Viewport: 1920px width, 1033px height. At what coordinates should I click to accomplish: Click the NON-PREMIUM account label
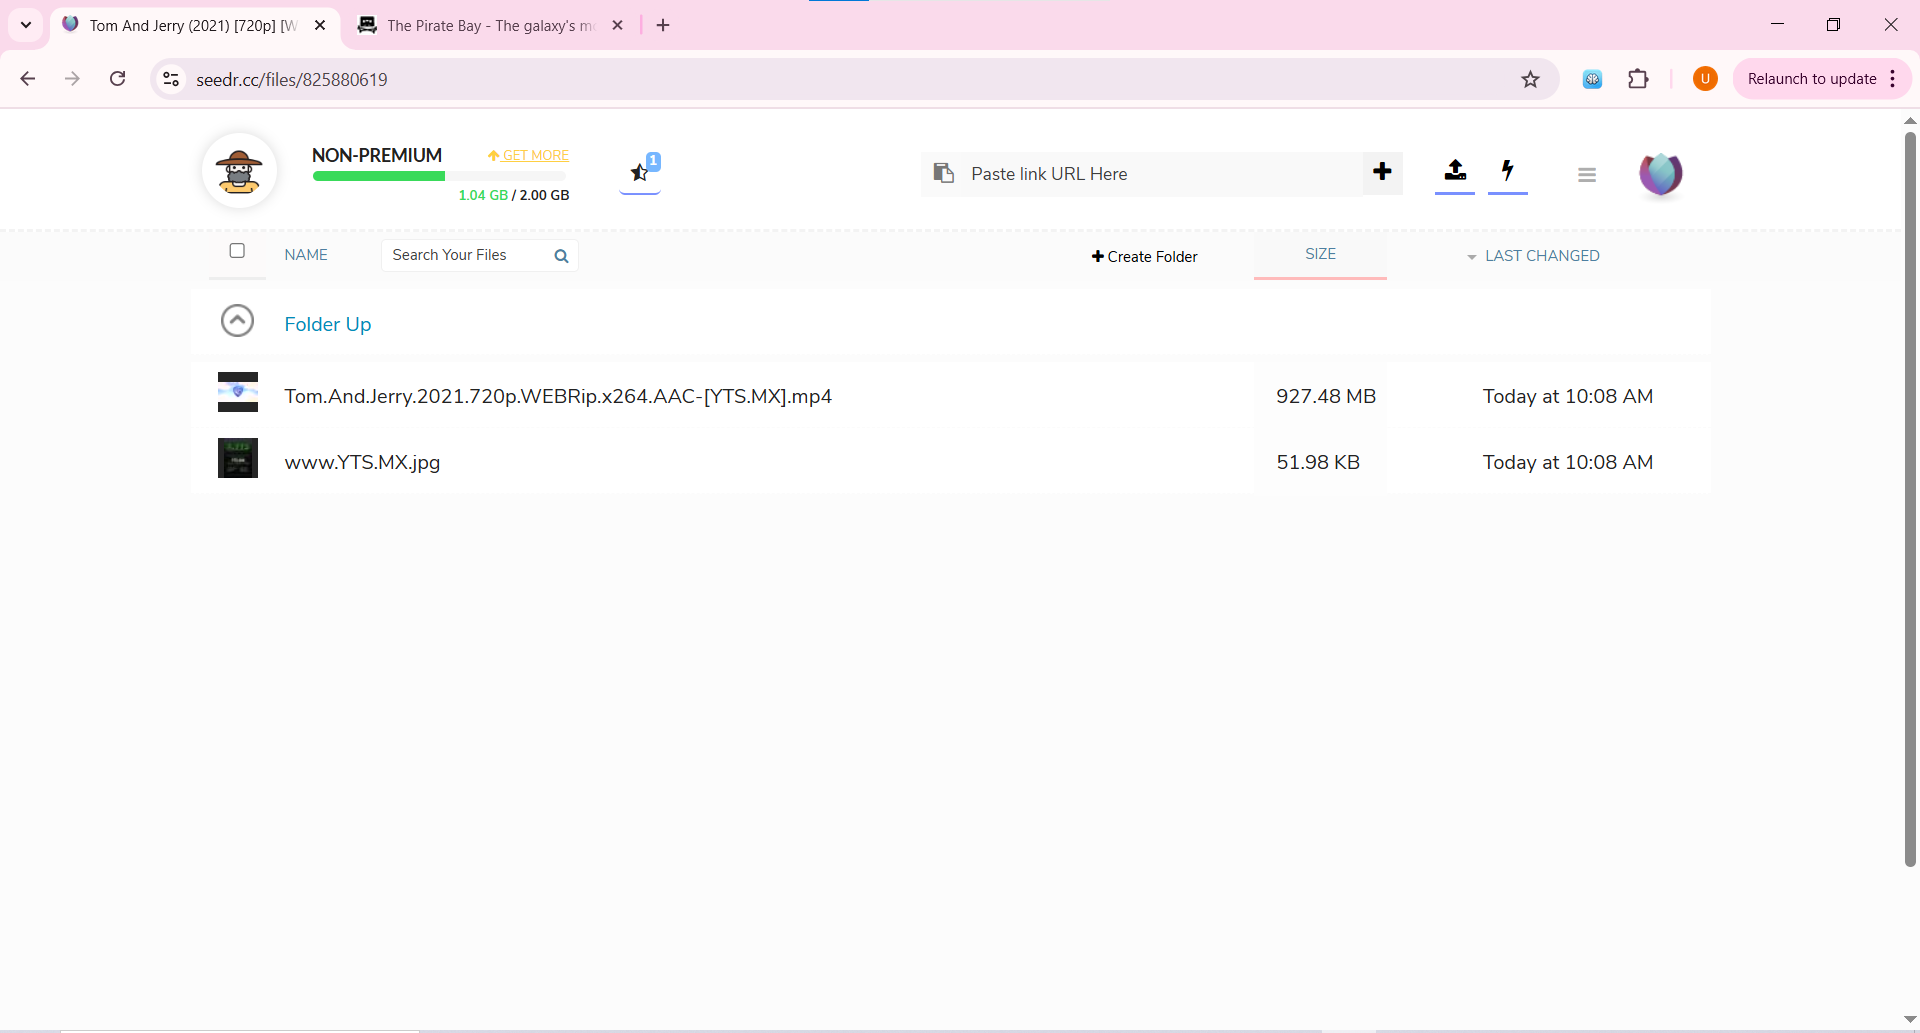coord(377,155)
